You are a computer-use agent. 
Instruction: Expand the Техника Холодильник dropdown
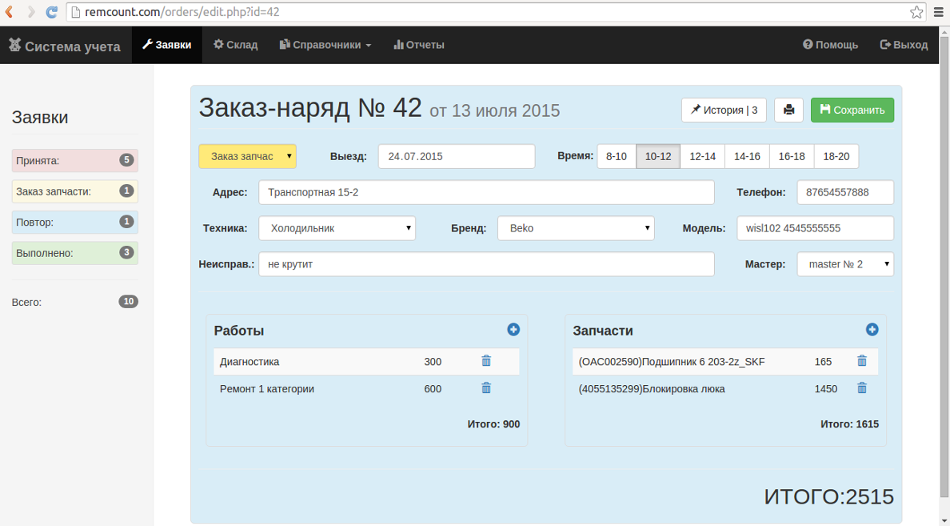336,228
